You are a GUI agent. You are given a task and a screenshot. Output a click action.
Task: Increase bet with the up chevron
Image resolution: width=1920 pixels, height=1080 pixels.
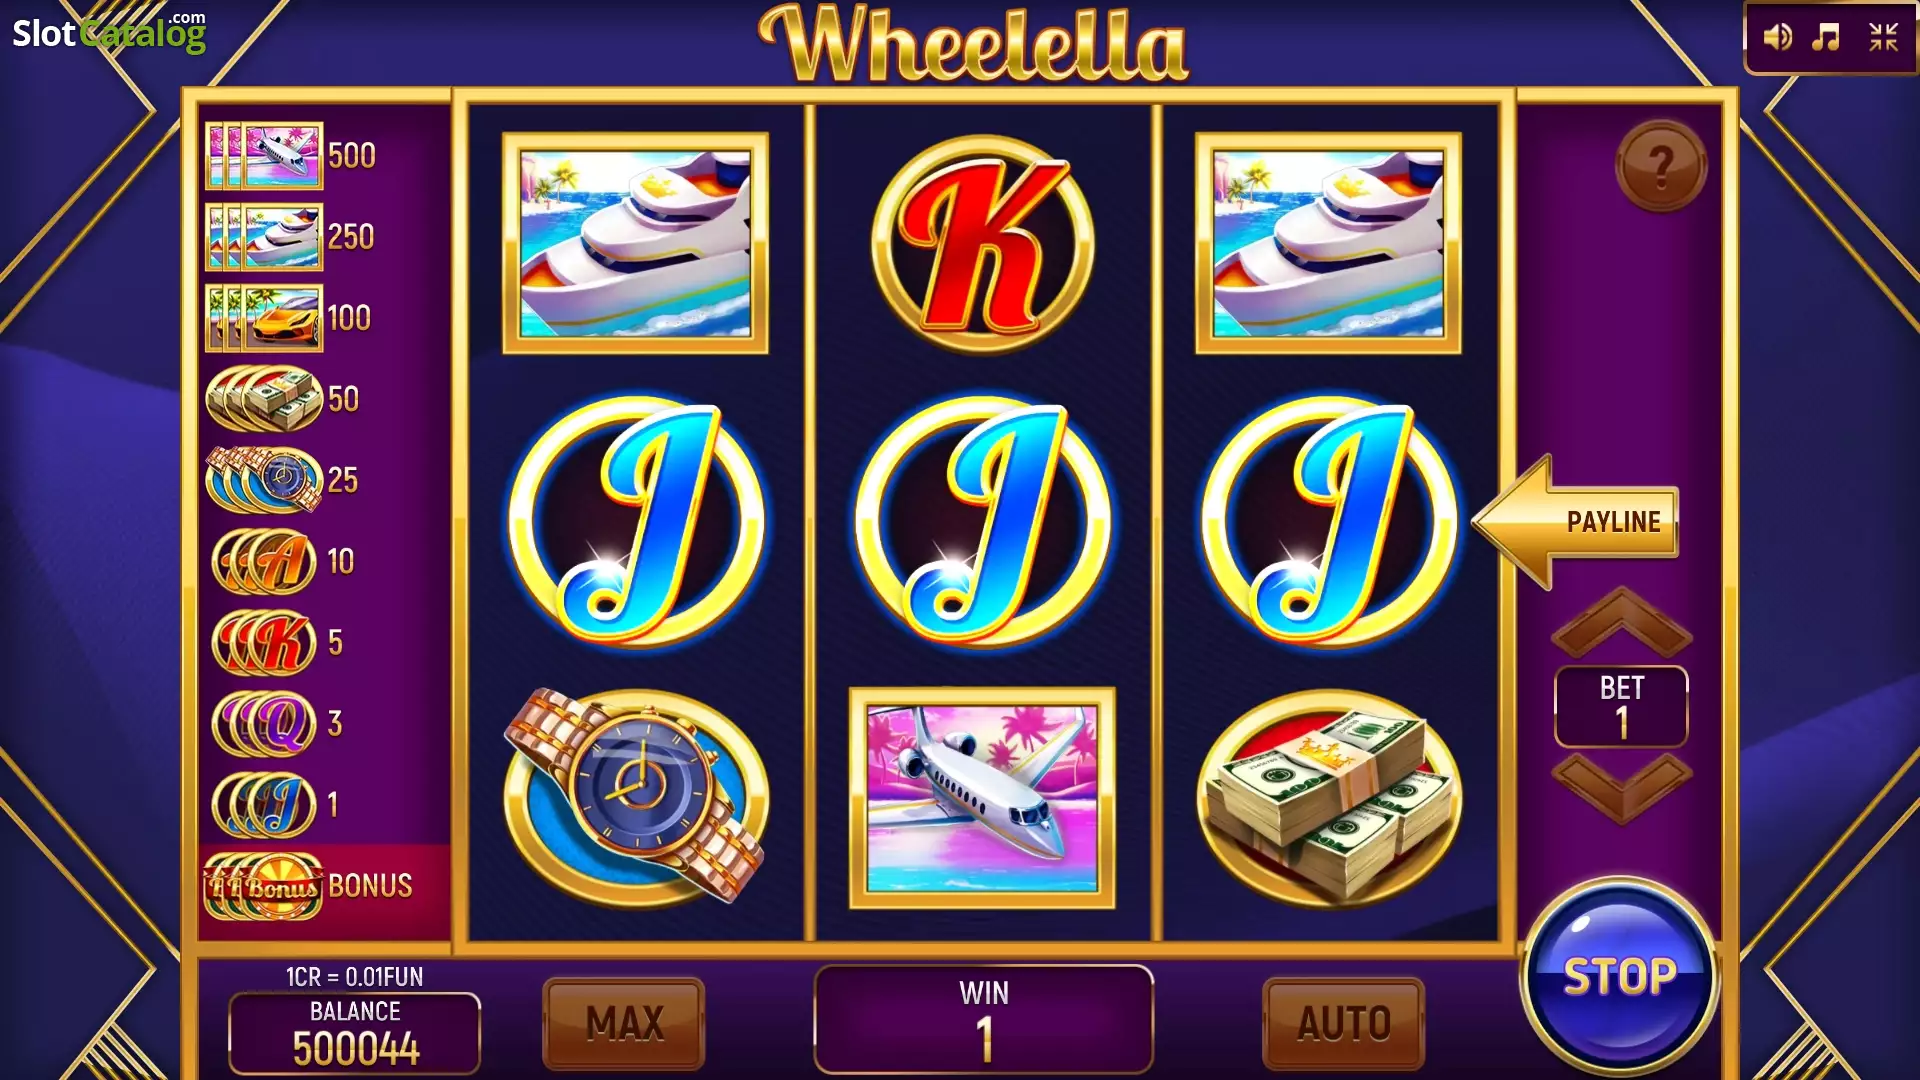click(1621, 622)
